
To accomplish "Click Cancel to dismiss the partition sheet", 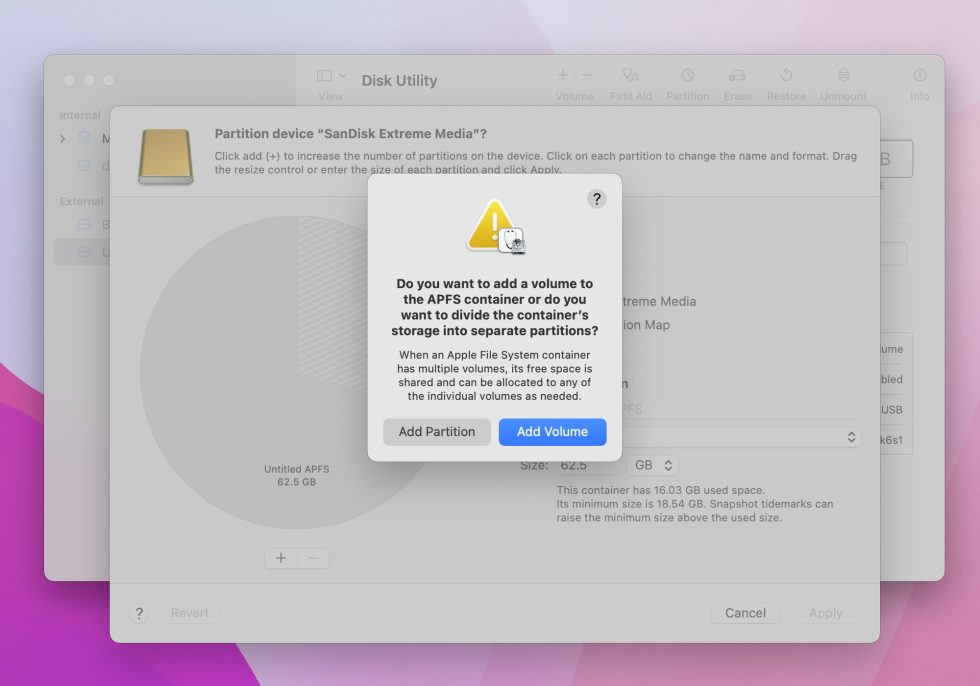I will pos(745,613).
